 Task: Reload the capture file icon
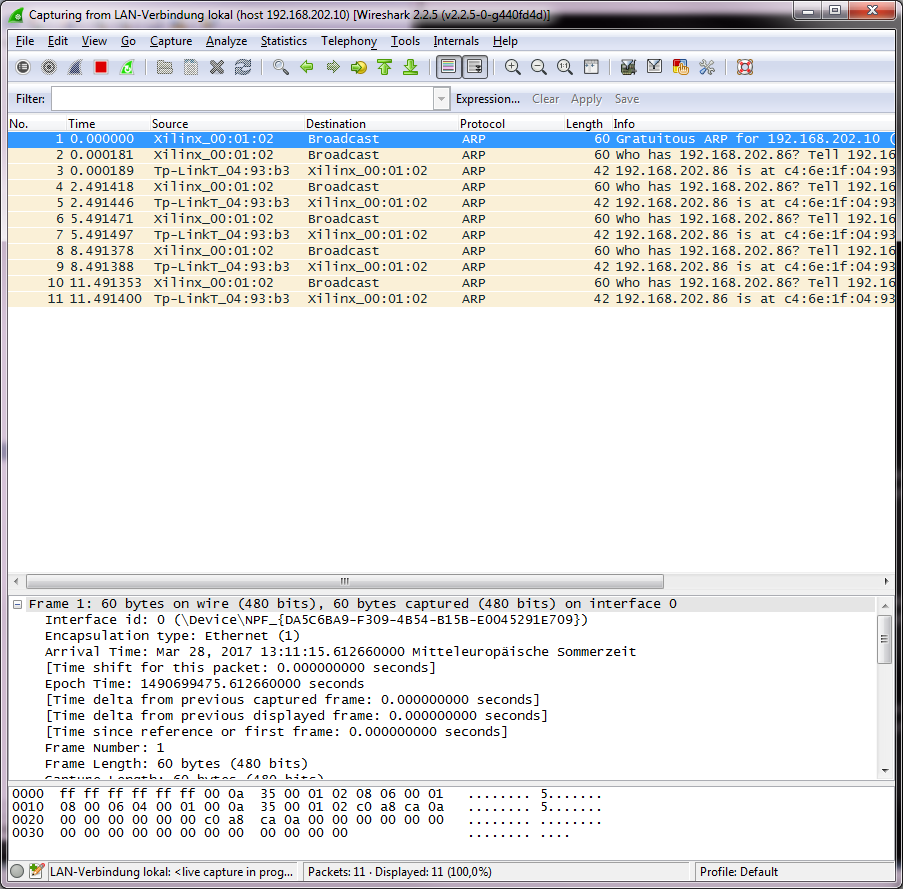coord(243,67)
